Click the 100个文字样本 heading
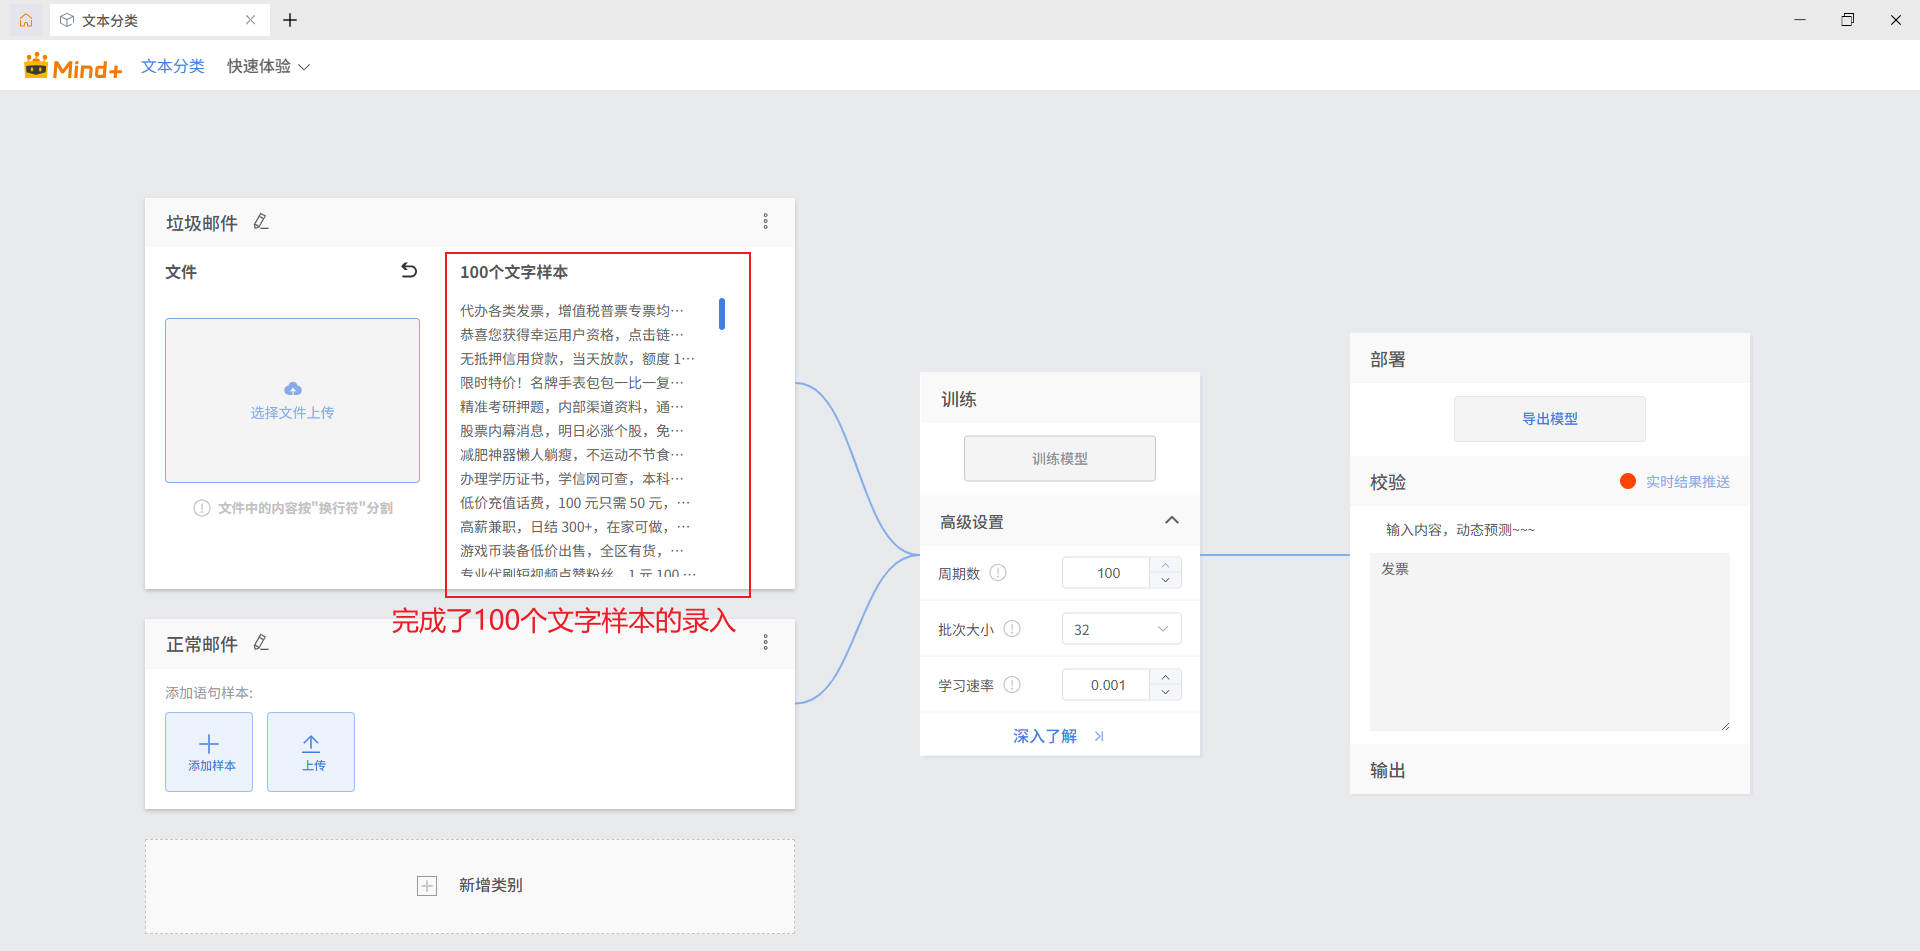This screenshot has height=951, width=1920. (x=514, y=272)
